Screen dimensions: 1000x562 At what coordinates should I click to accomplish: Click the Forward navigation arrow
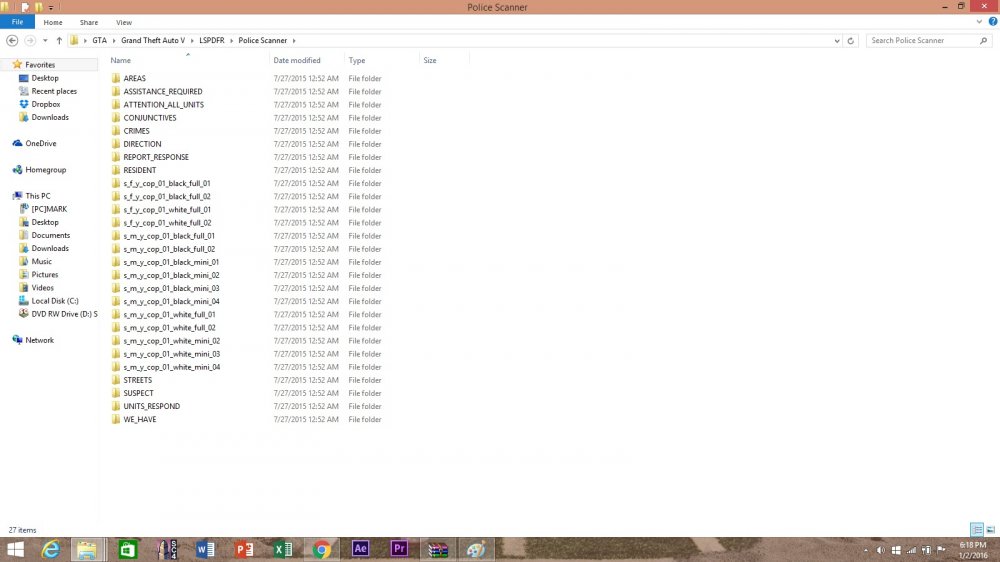(x=30, y=40)
